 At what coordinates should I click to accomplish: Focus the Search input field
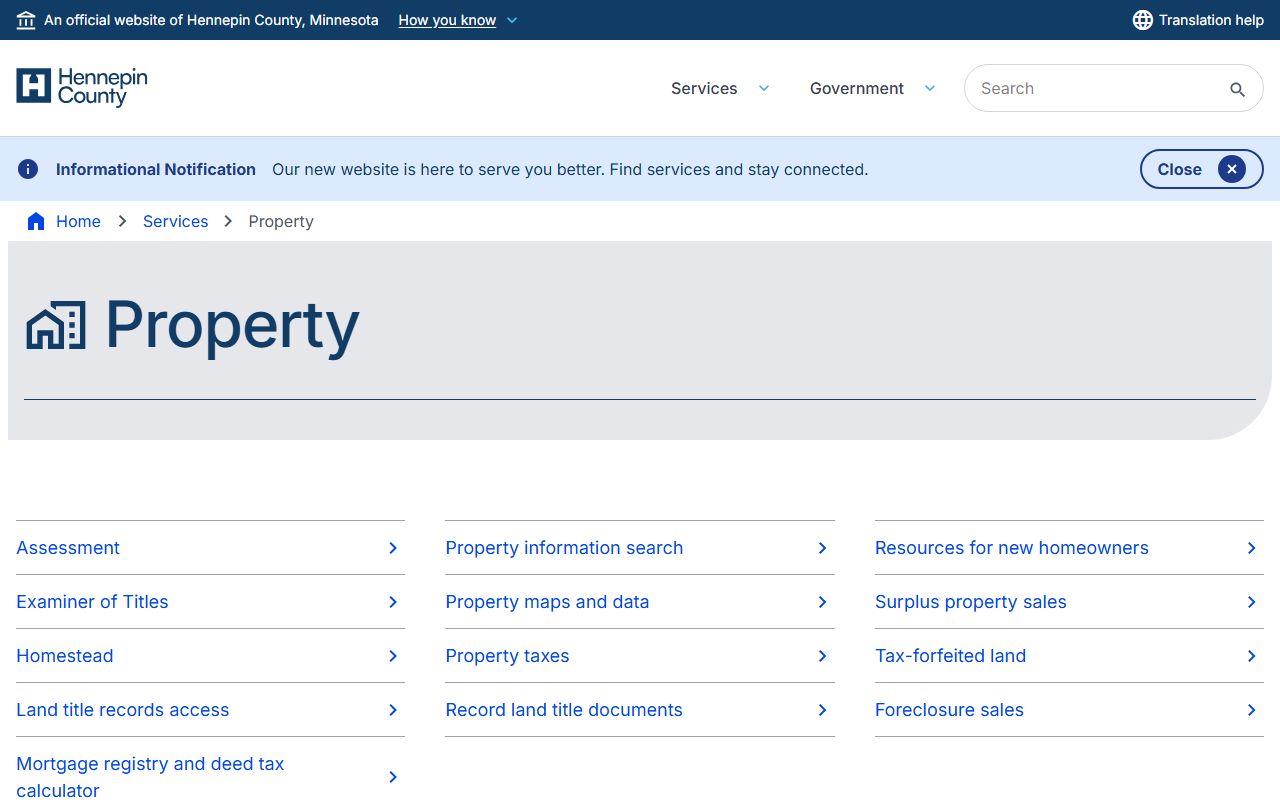[1095, 88]
